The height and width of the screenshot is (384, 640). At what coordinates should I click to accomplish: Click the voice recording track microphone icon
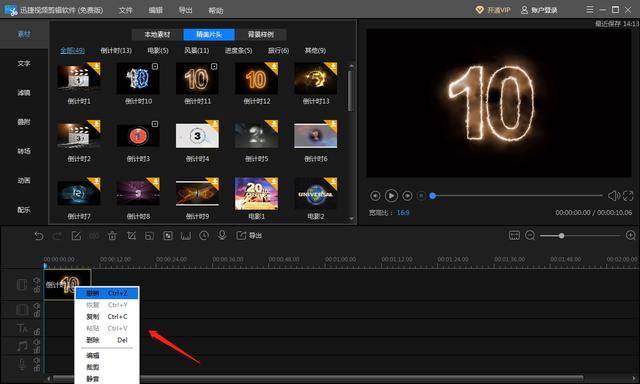point(22,364)
